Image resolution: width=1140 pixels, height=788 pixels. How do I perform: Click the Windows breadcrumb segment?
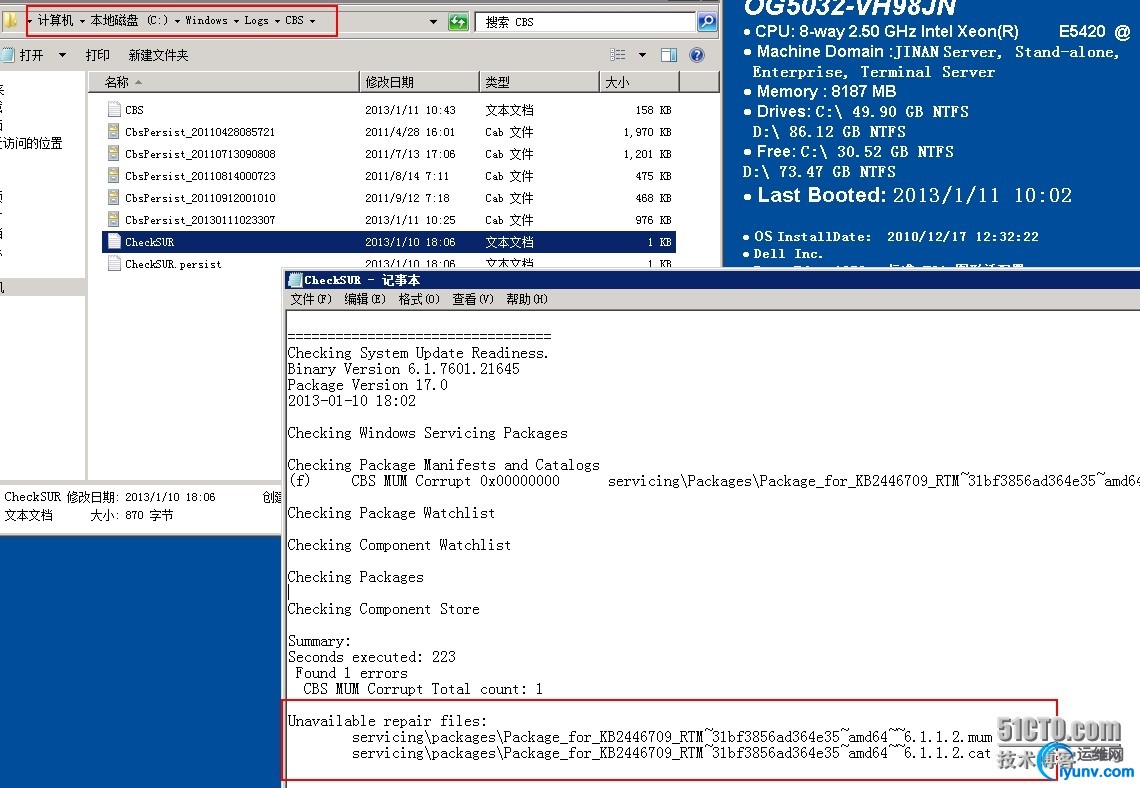point(206,20)
